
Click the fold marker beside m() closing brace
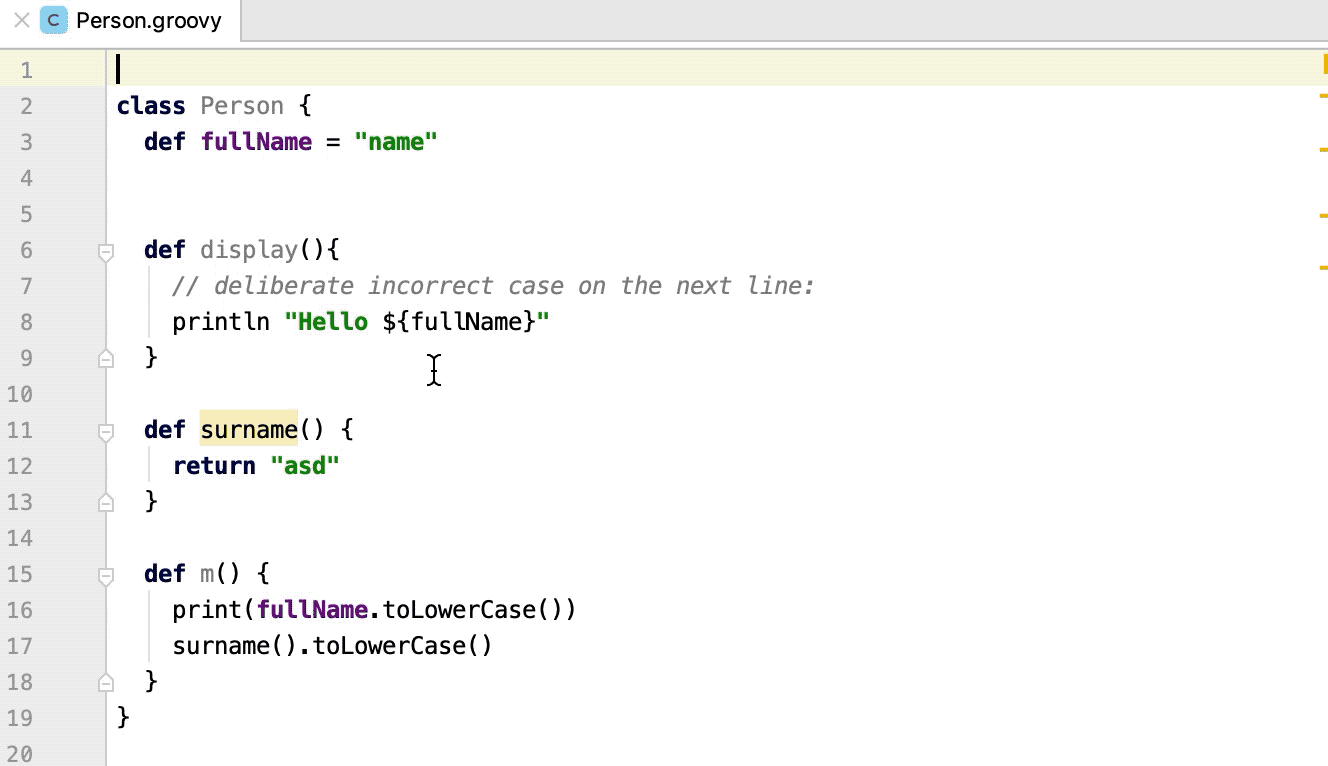105,681
